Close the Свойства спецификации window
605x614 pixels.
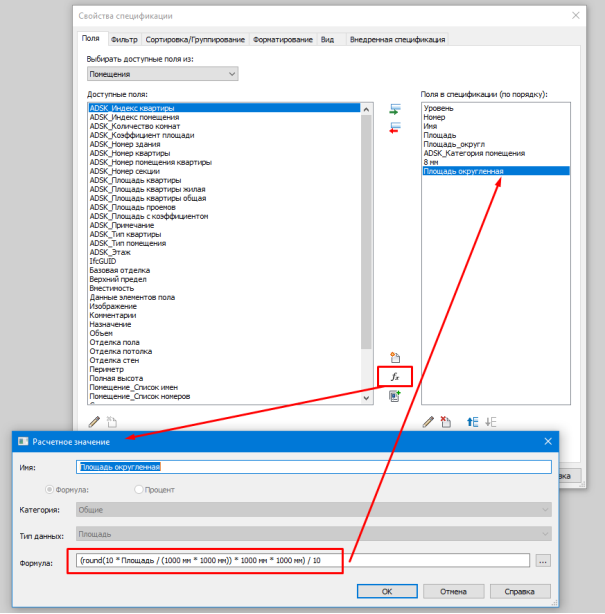[575, 15]
